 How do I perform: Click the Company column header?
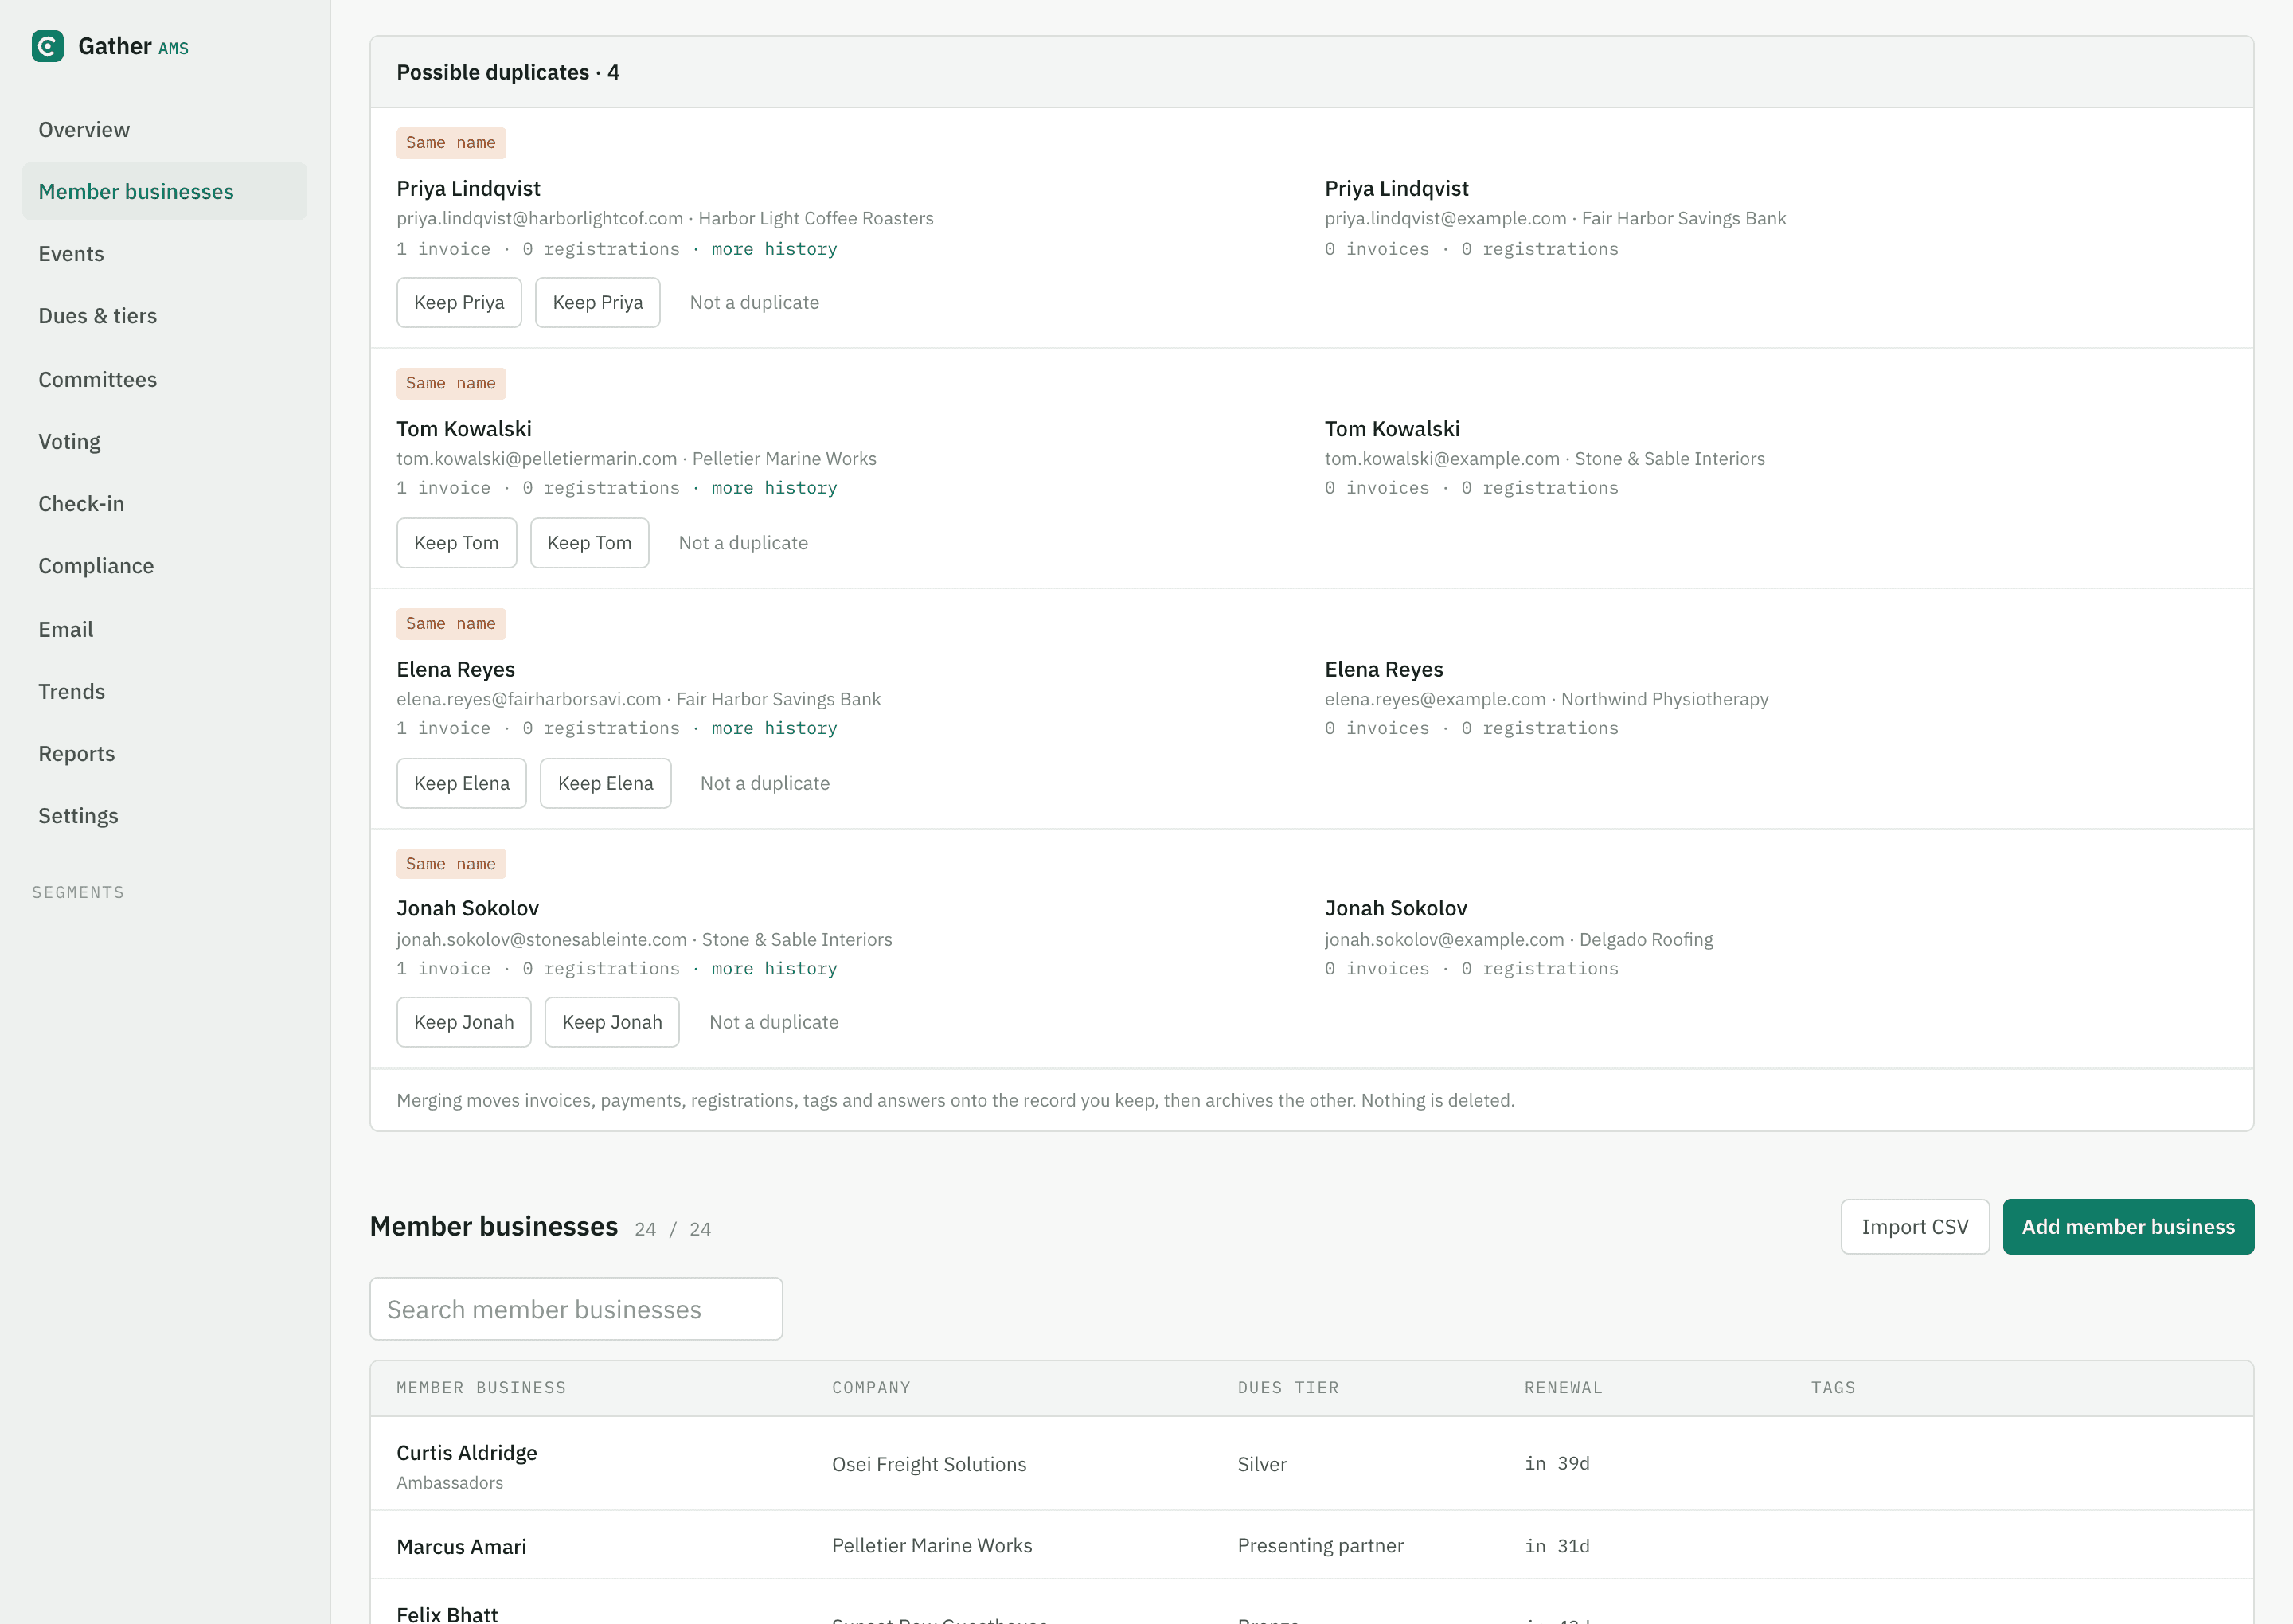point(871,1388)
